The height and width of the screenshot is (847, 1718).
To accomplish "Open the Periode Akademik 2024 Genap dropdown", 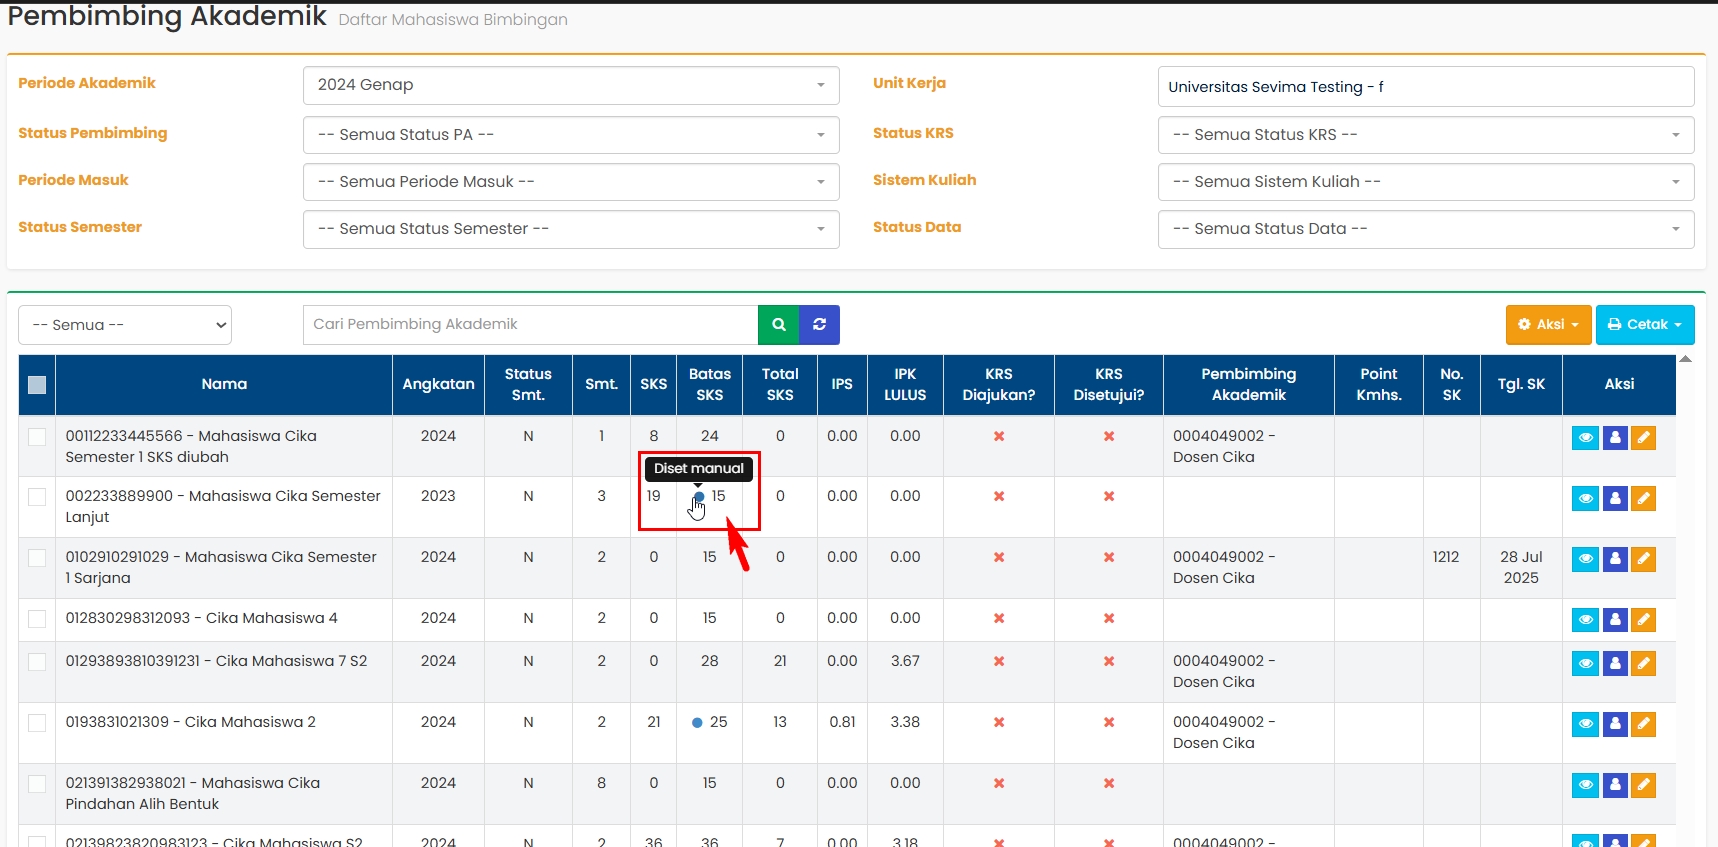I will [570, 86].
